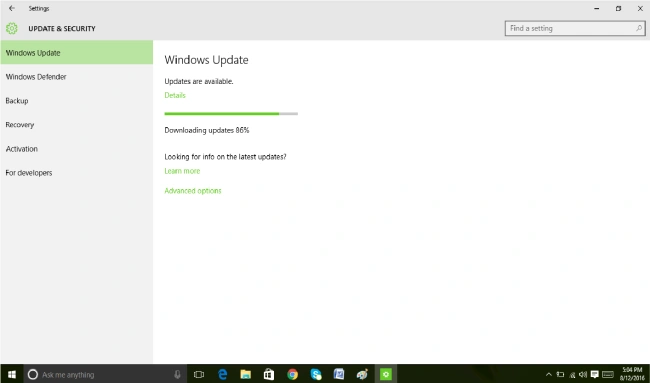Restore down the Settings window
Viewport: 650px width, 383px height.
pos(618,8)
